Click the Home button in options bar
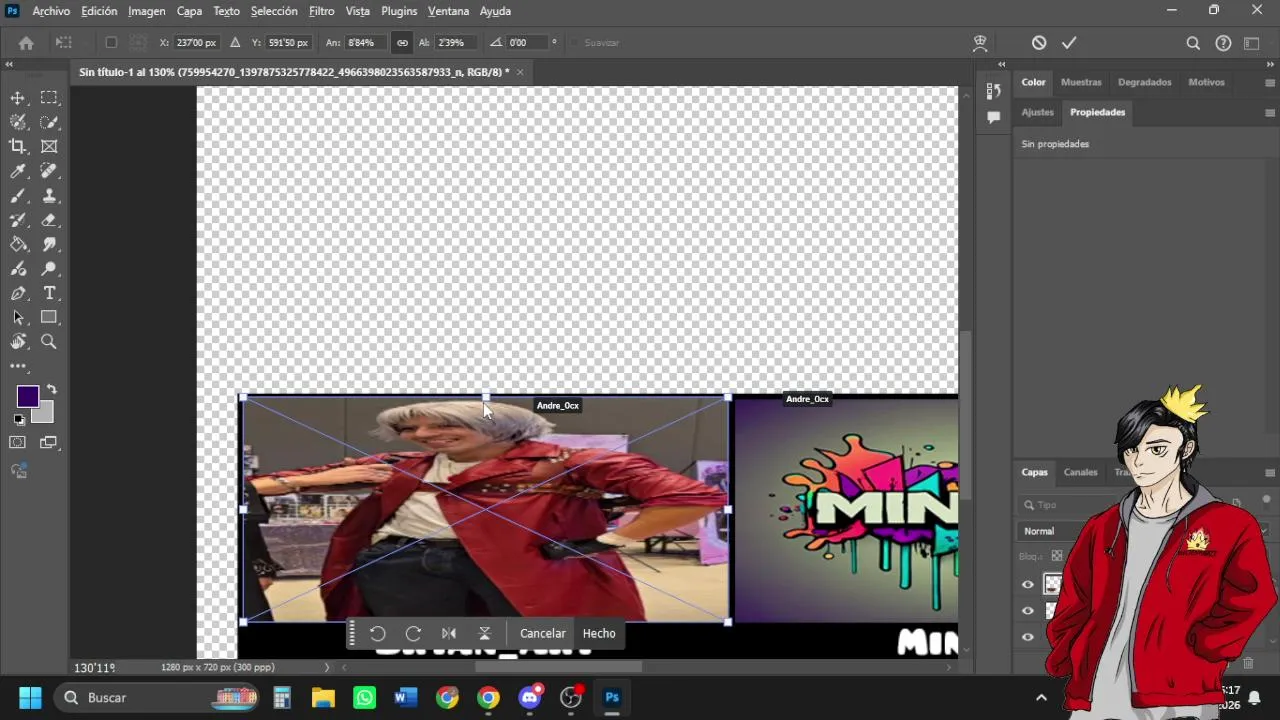1280x720 pixels. 26,43
